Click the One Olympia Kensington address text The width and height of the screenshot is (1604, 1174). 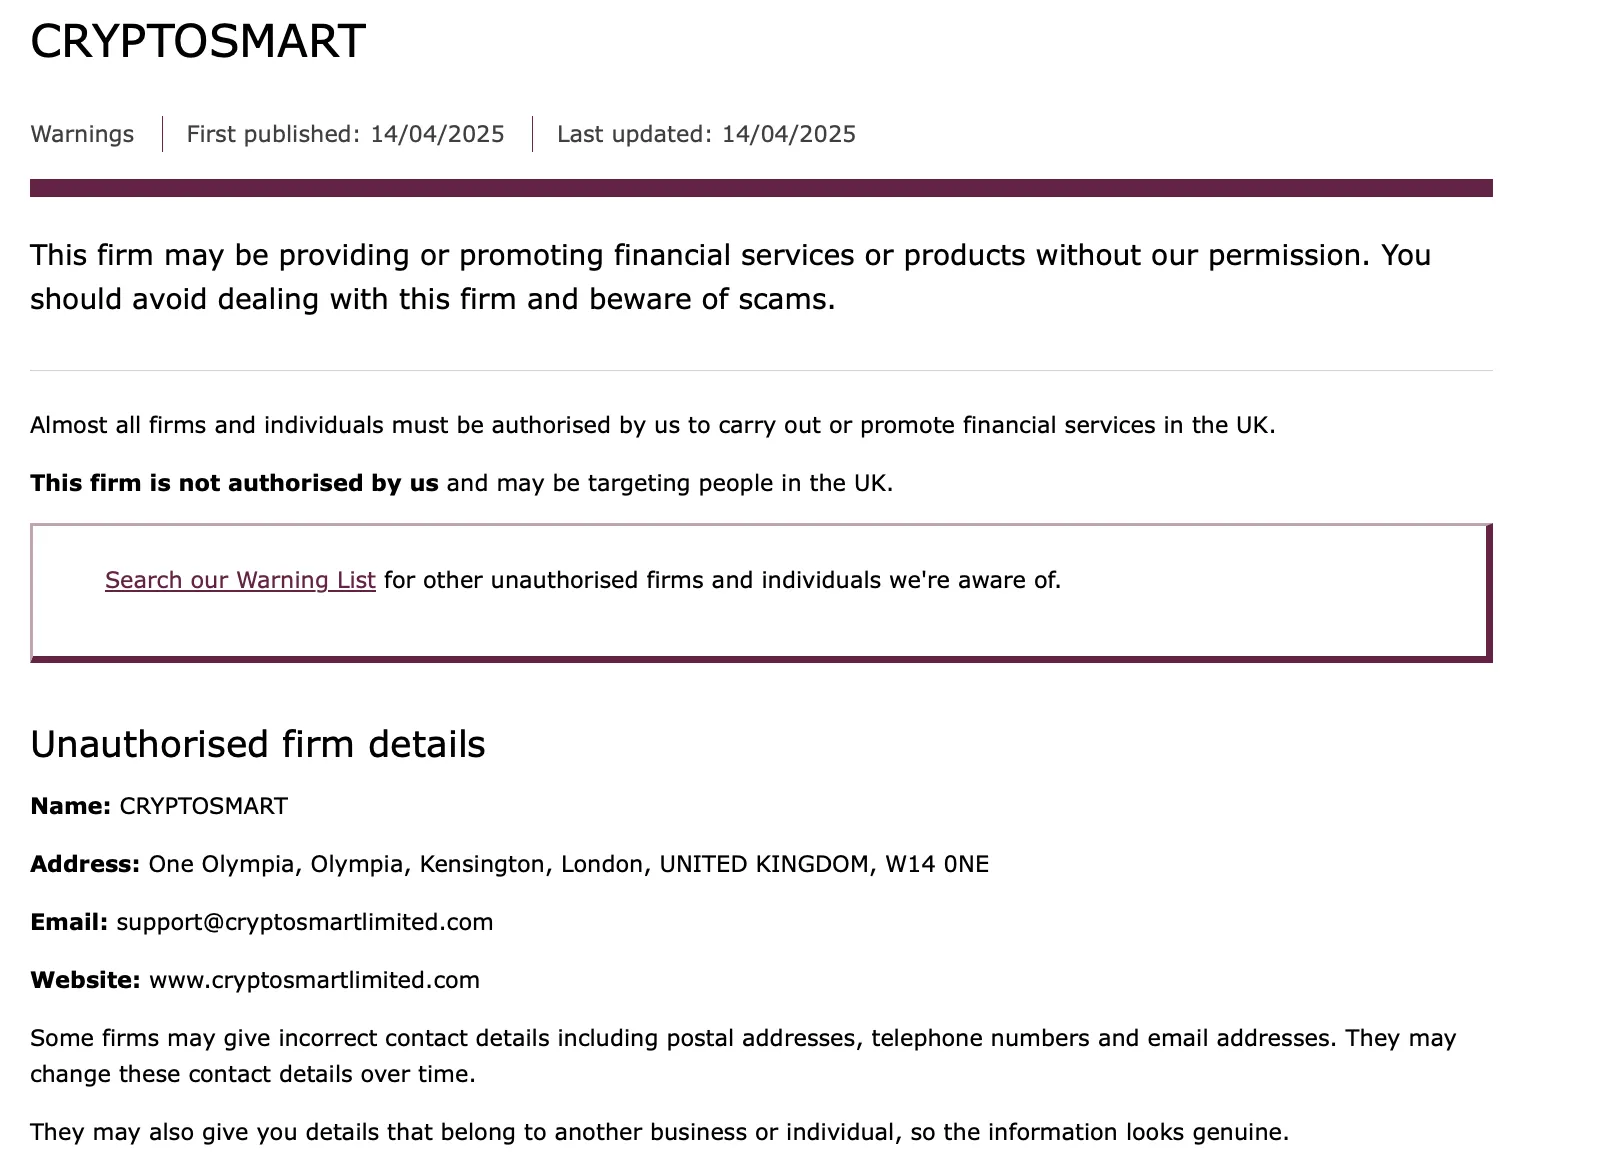pos(568,864)
